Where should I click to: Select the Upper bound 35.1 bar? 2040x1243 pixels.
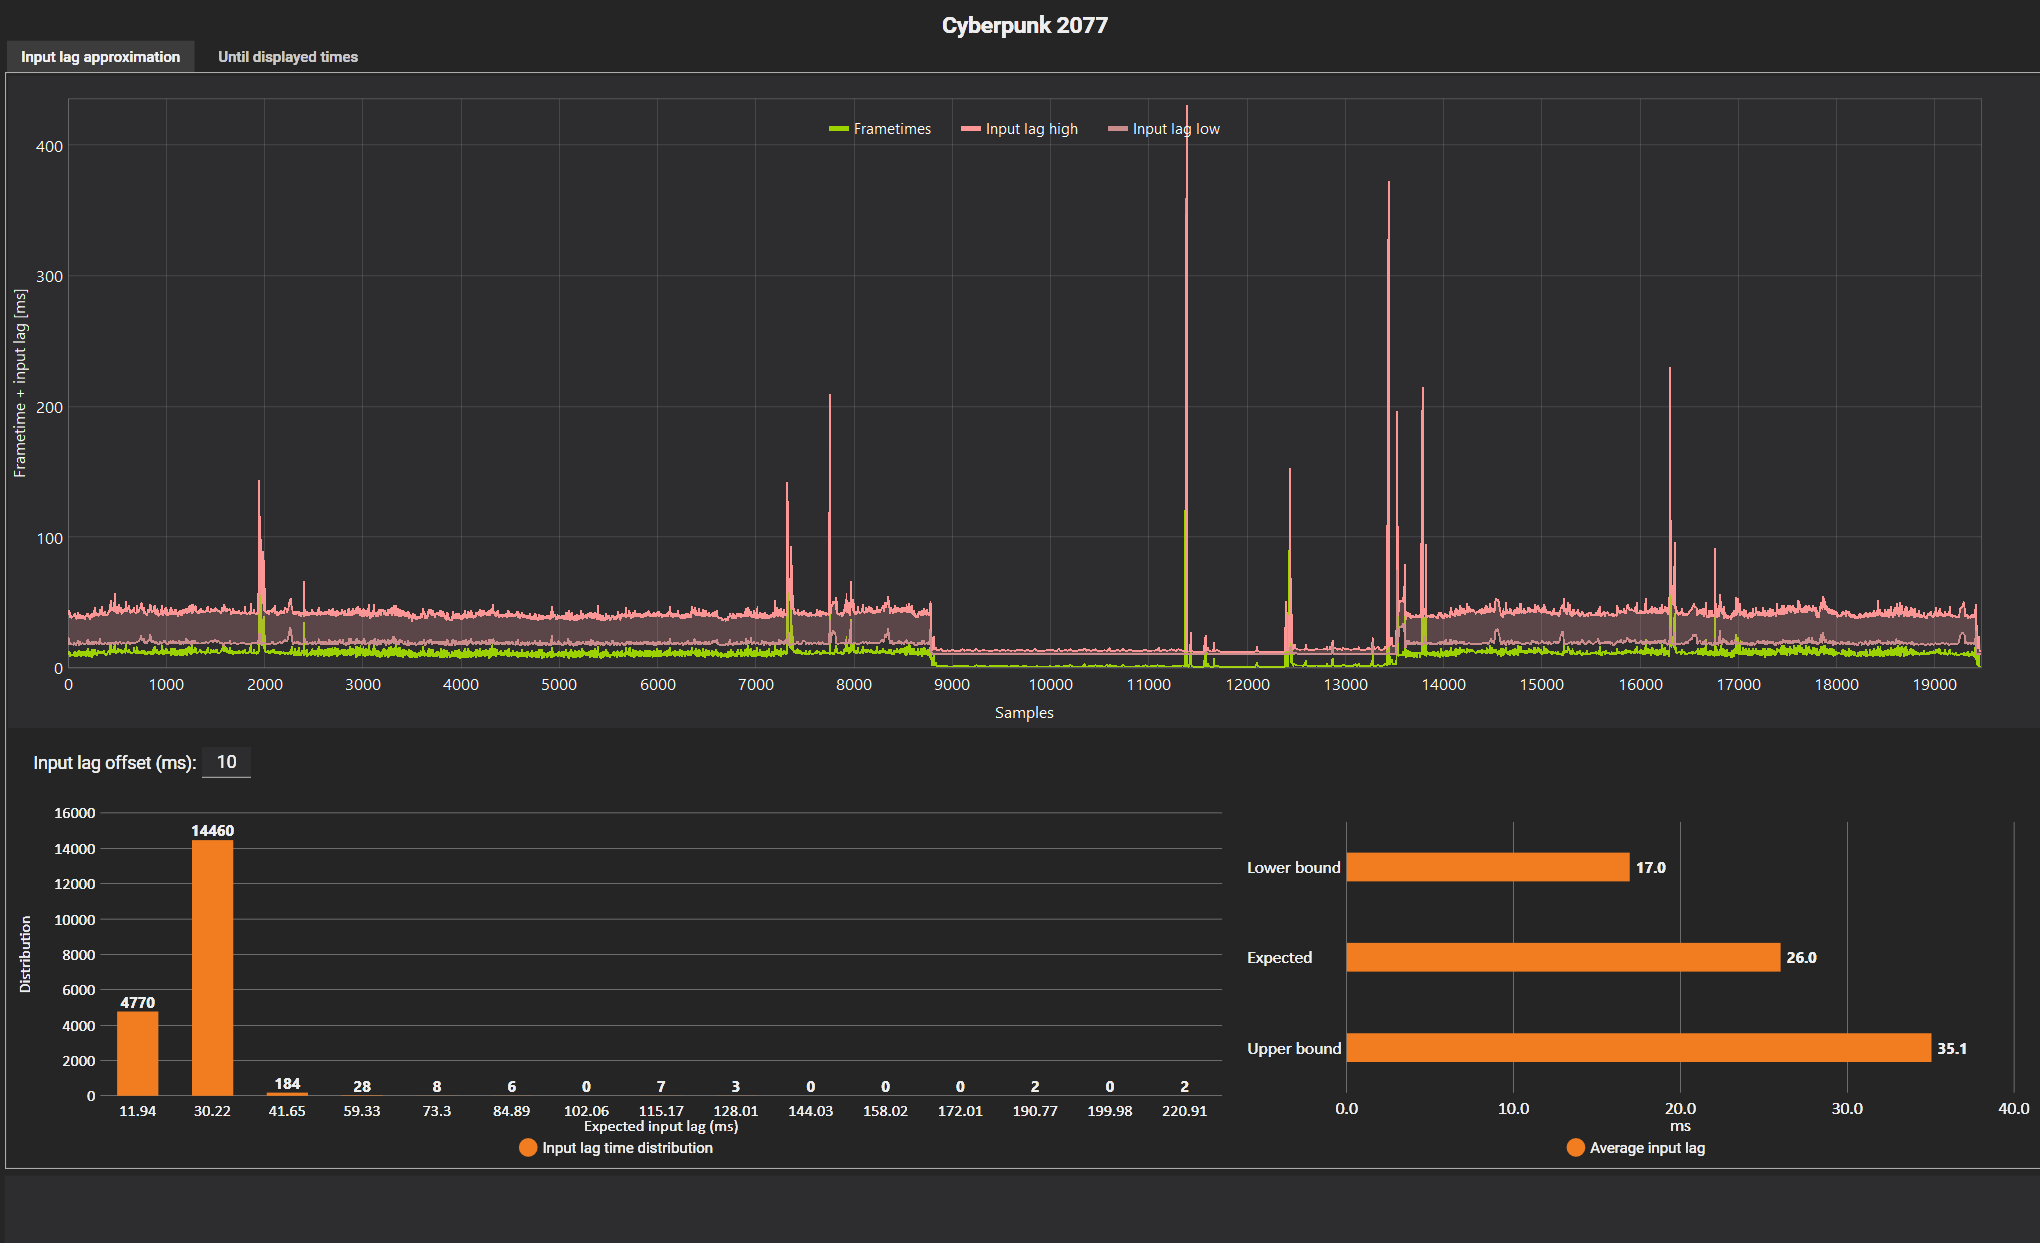[1638, 1048]
